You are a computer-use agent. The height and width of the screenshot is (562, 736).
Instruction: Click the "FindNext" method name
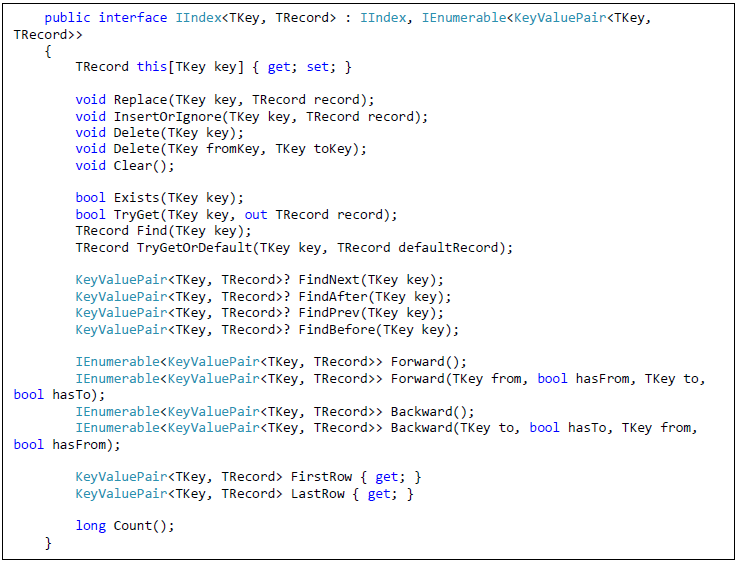[x=329, y=280]
